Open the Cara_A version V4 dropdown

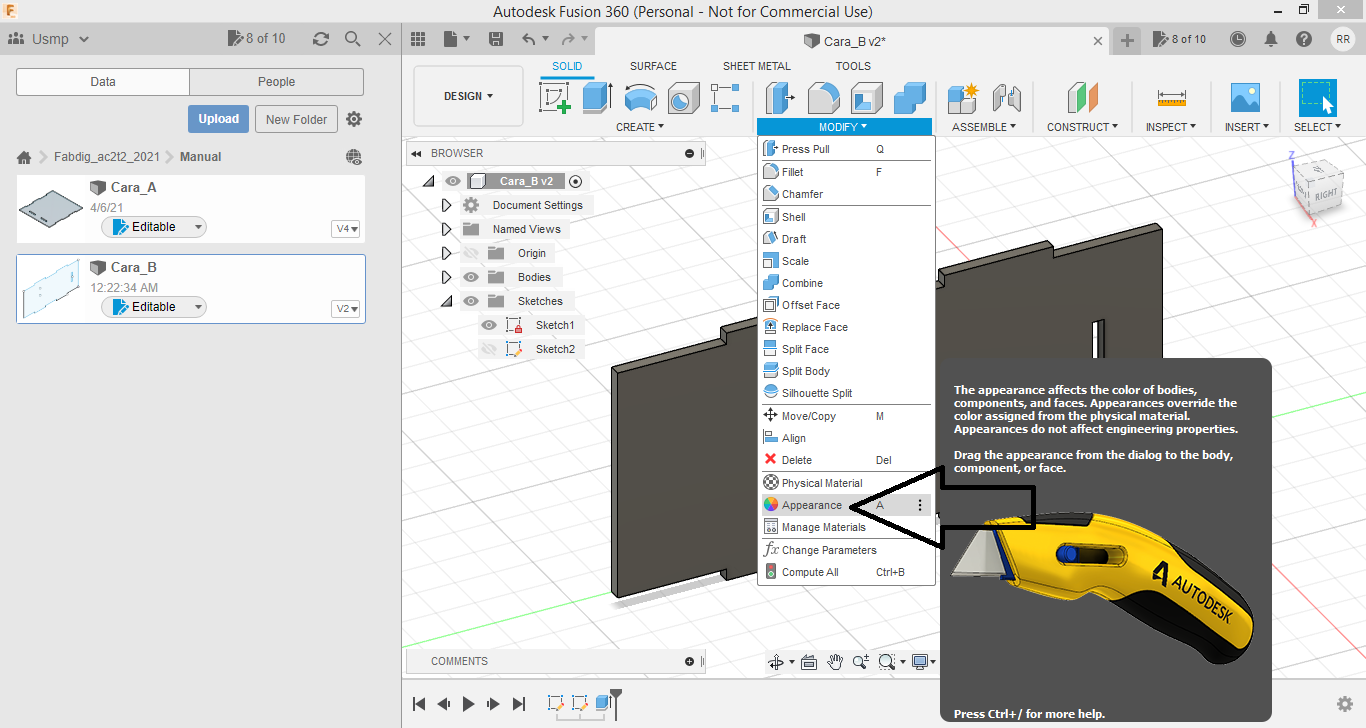[x=346, y=229]
